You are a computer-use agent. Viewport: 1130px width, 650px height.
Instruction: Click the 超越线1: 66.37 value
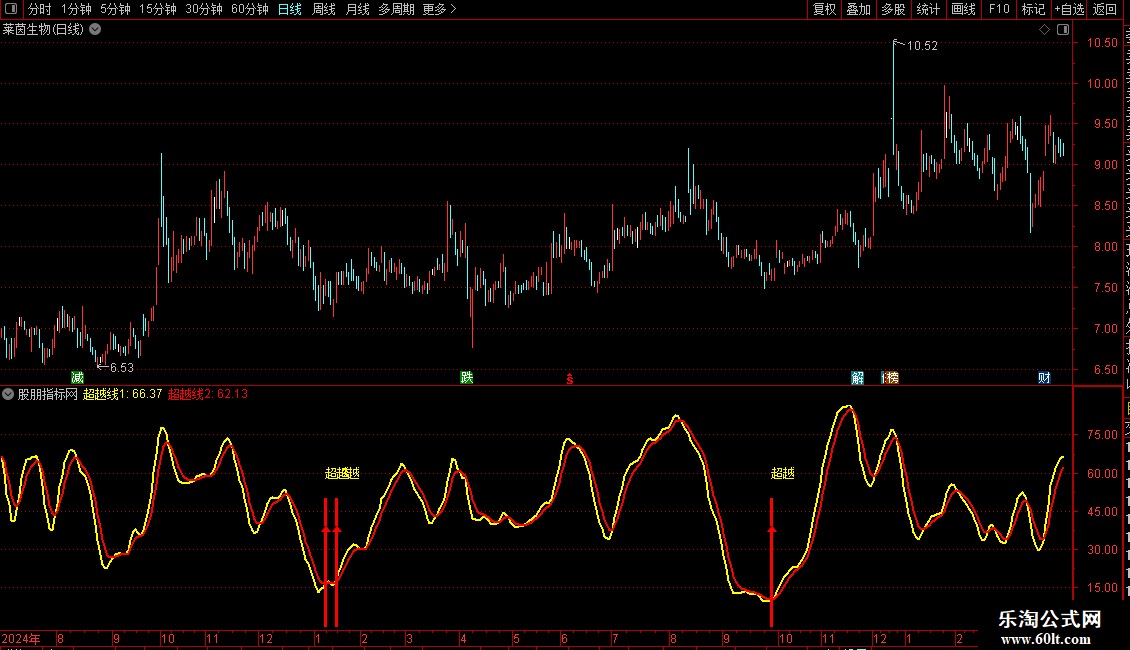tap(123, 394)
